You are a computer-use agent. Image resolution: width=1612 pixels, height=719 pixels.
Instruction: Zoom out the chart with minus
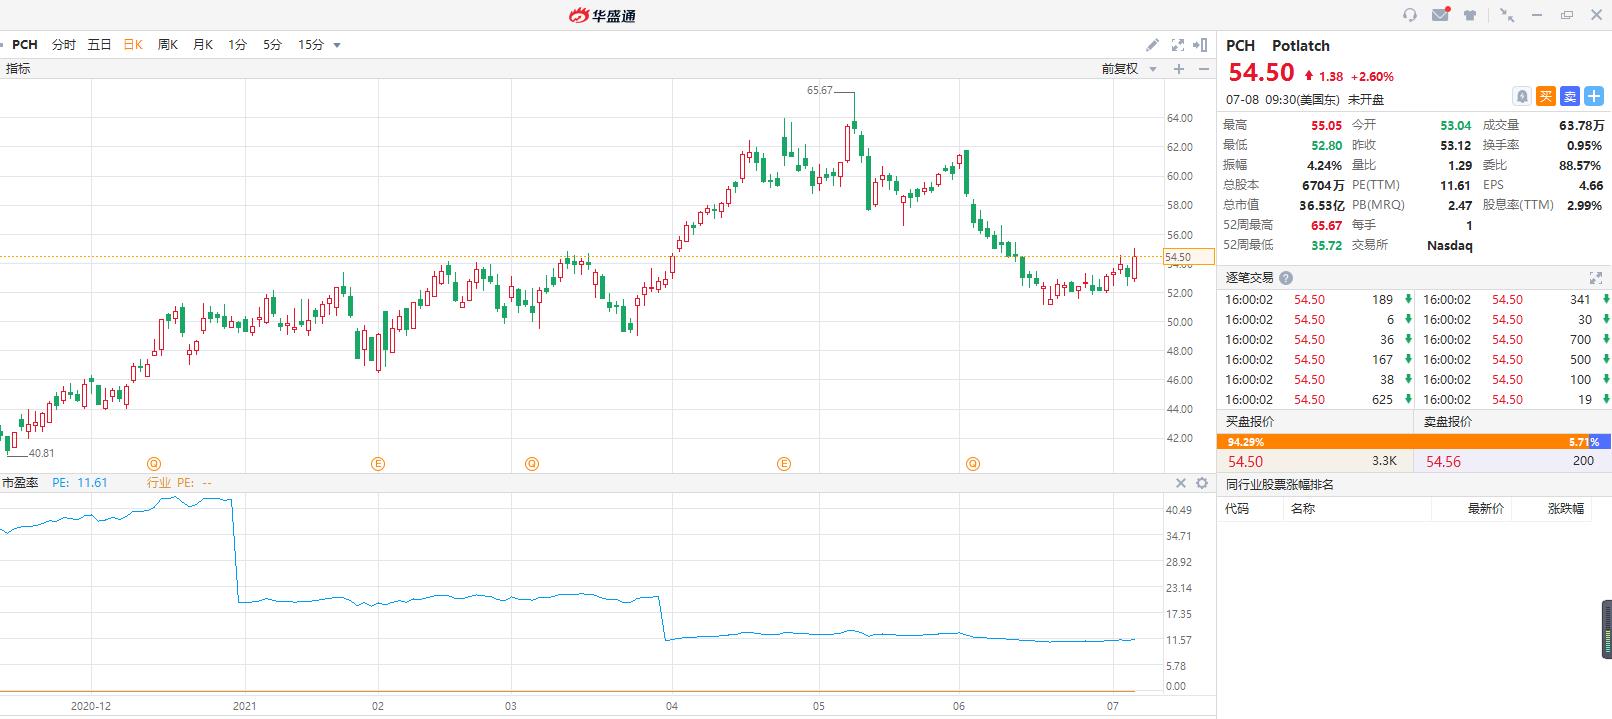[1203, 69]
